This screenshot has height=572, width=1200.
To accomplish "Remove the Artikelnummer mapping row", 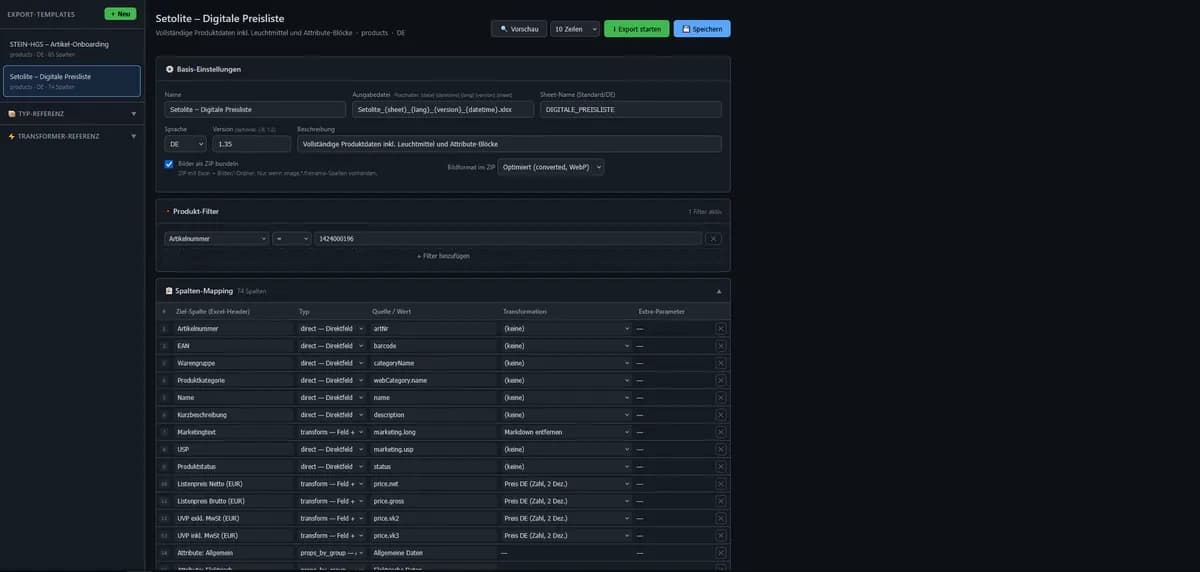I will click(721, 328).
